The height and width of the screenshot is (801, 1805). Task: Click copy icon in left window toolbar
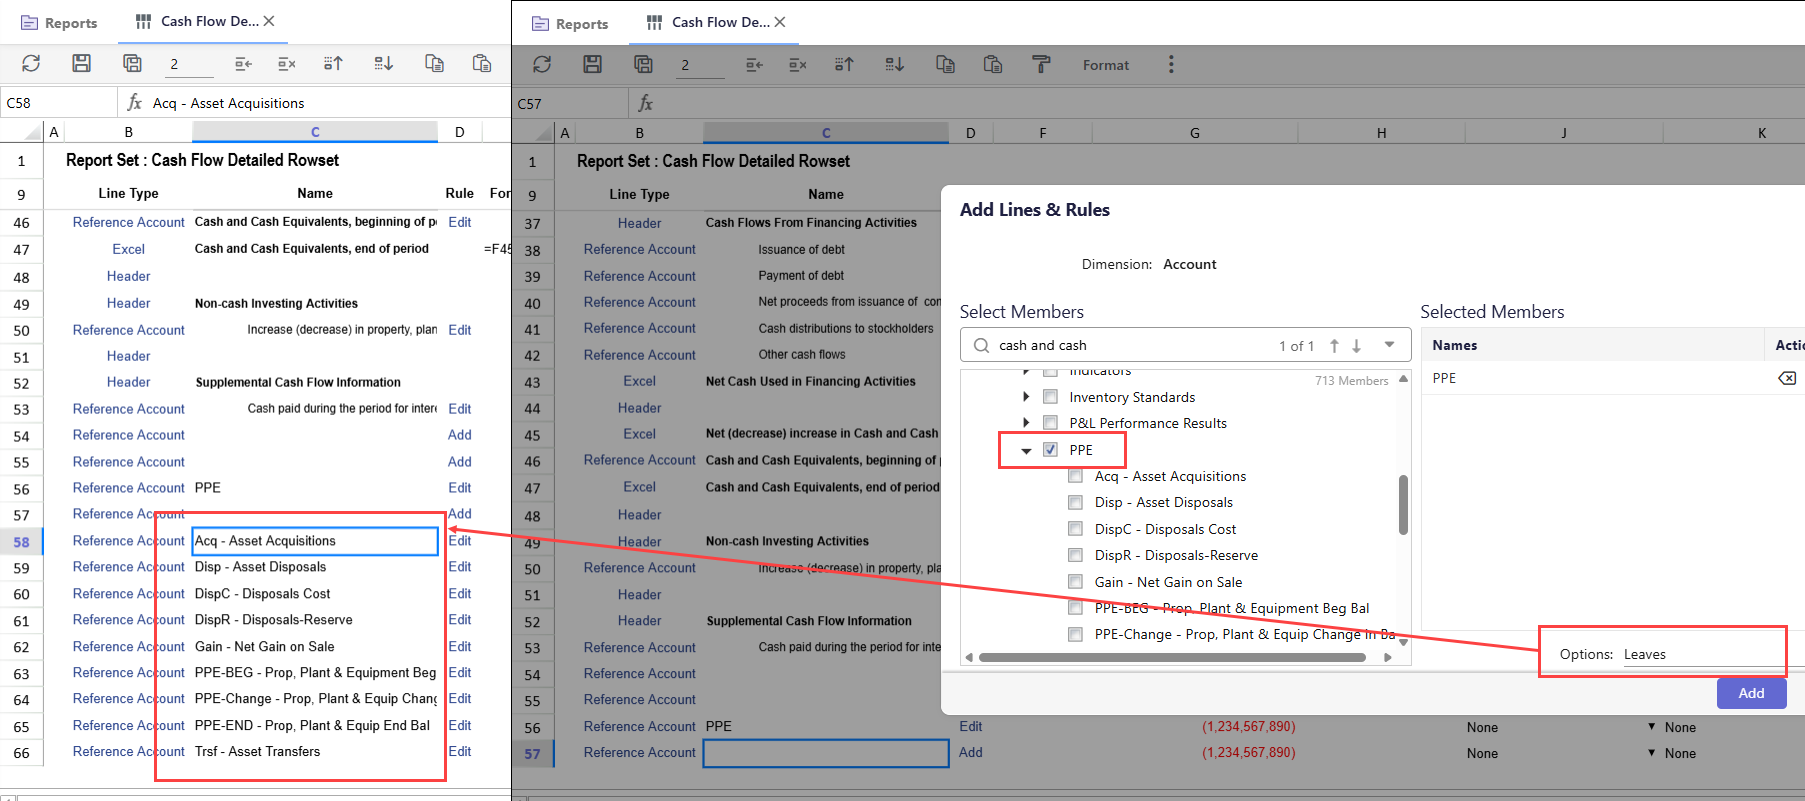tap(434, 63)
